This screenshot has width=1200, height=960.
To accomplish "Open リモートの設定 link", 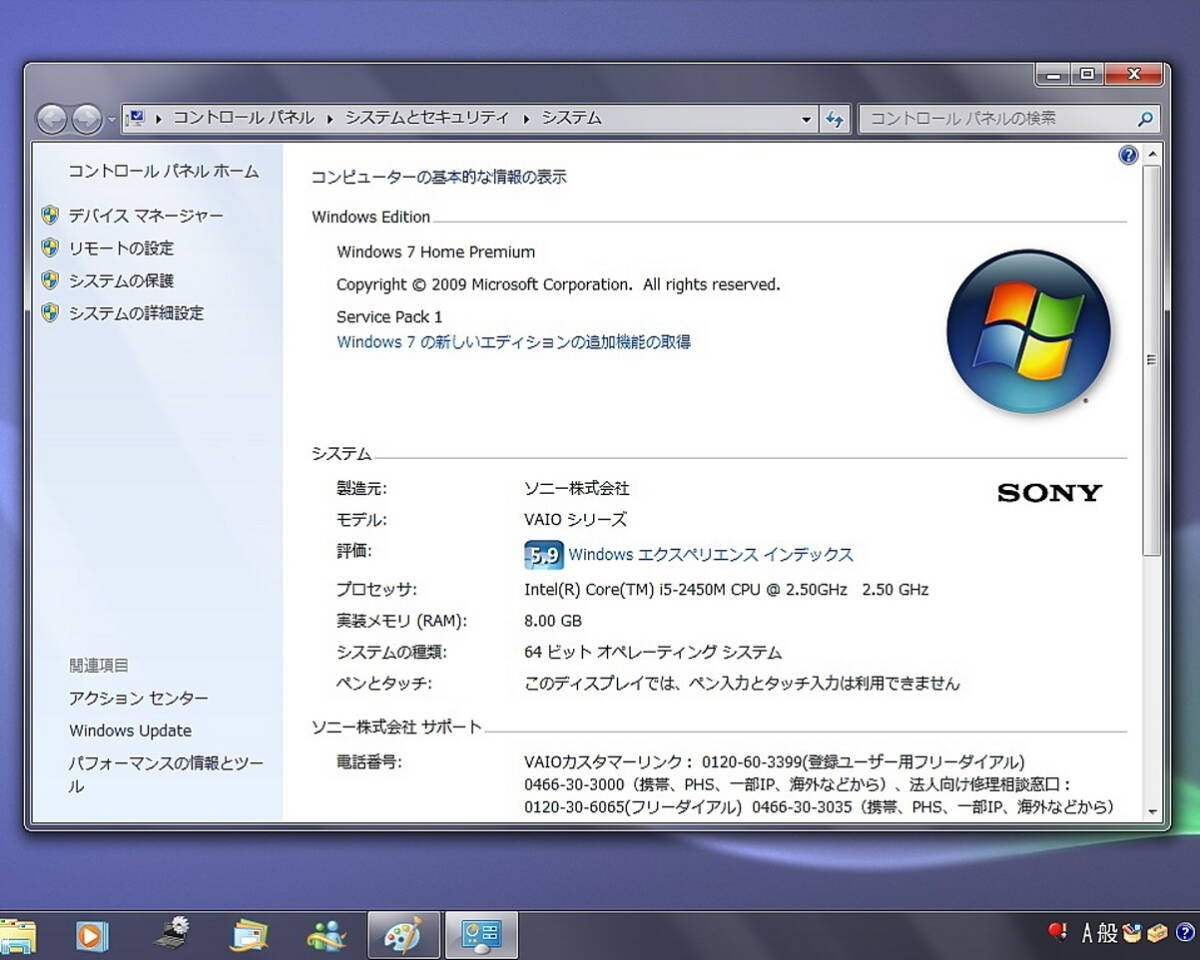I will (x=121, y=248).
